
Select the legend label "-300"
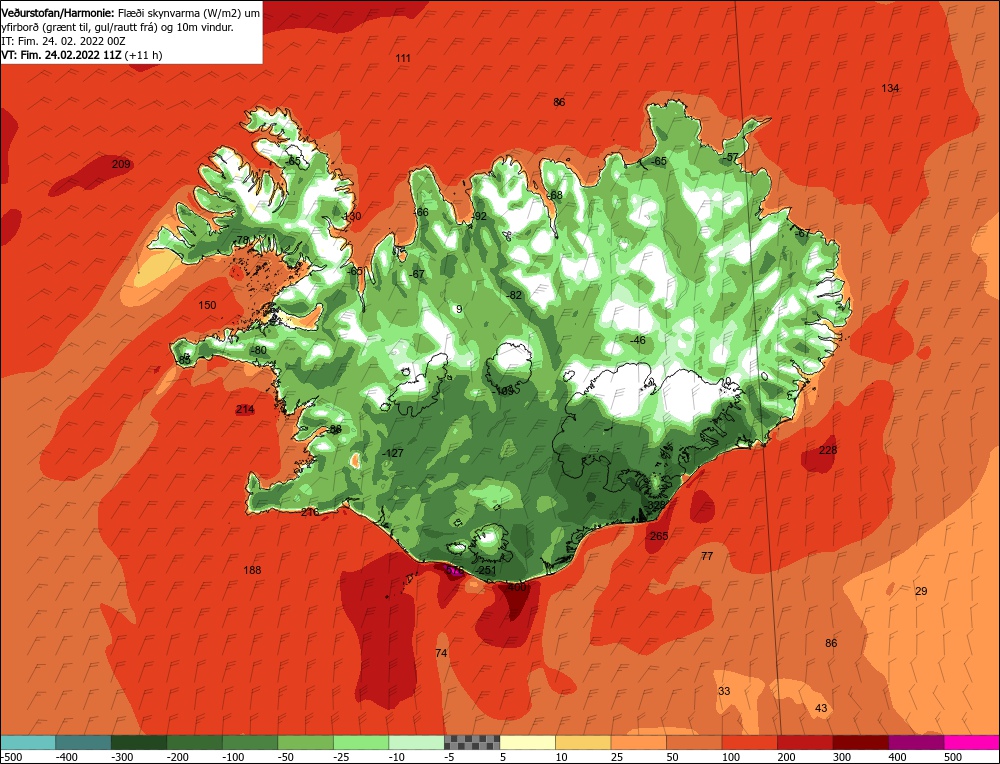point(122,757)
